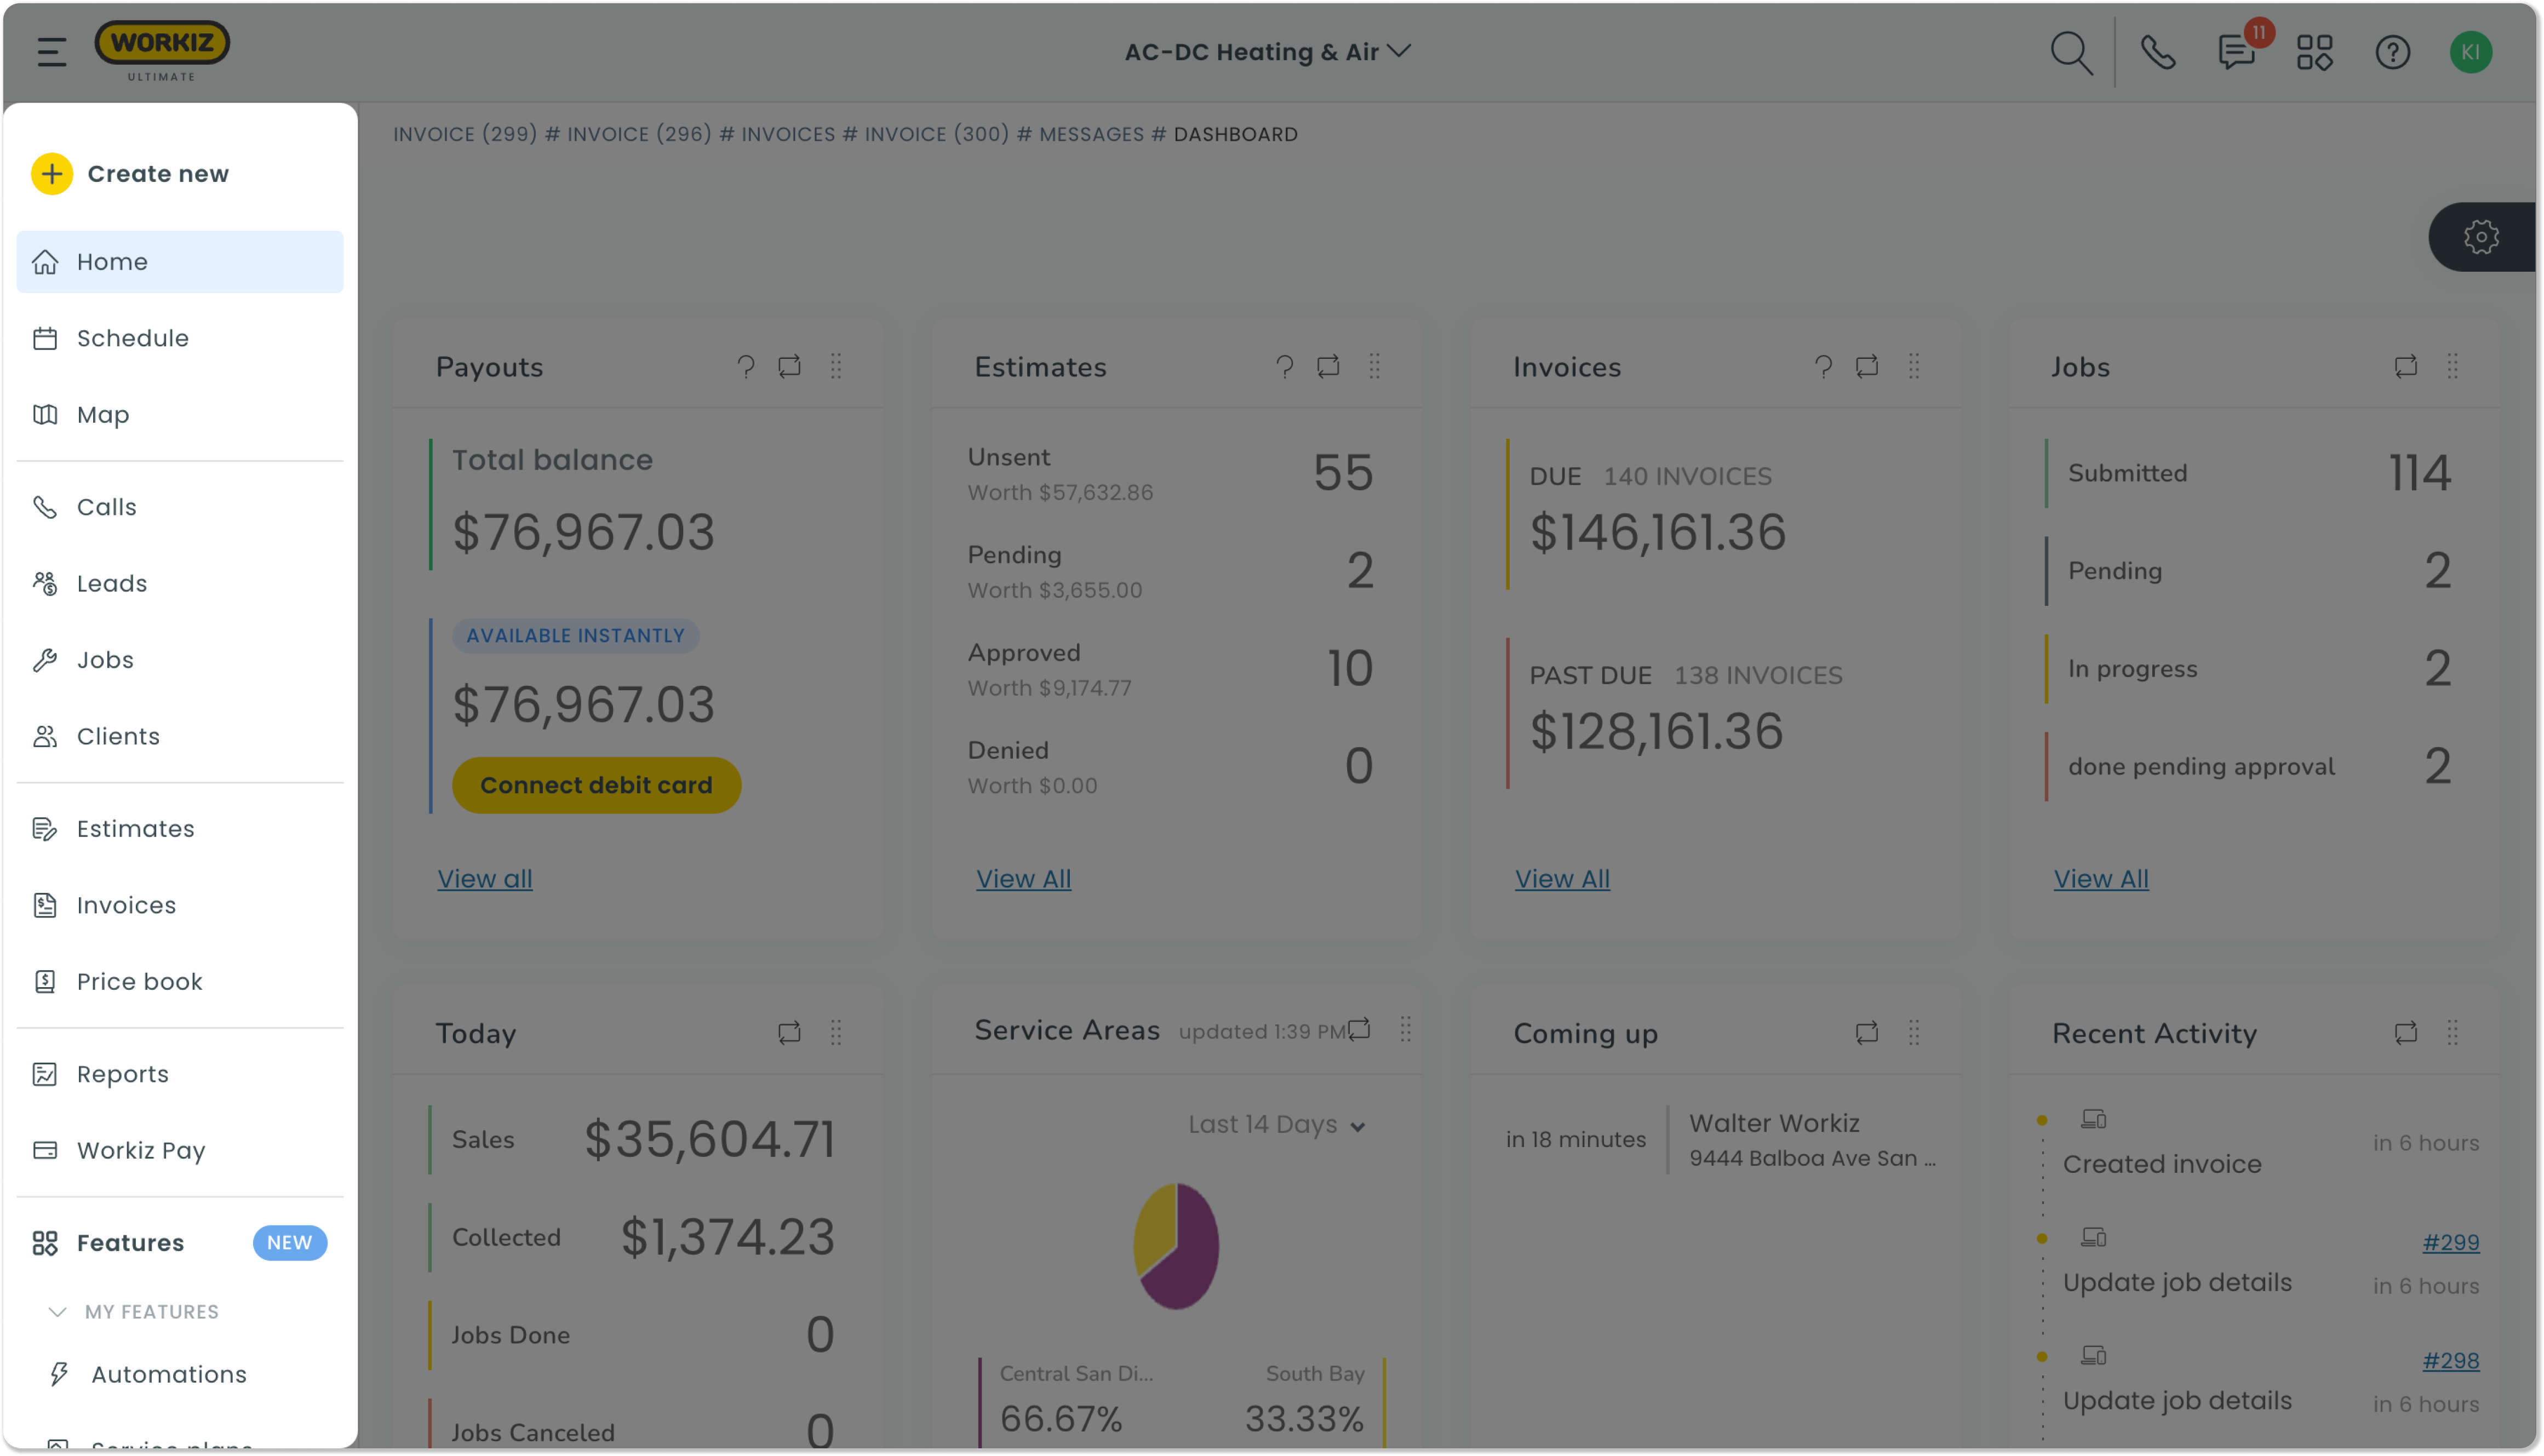Open the apps grid icon near the avatar

click(x=2314, y=52)
